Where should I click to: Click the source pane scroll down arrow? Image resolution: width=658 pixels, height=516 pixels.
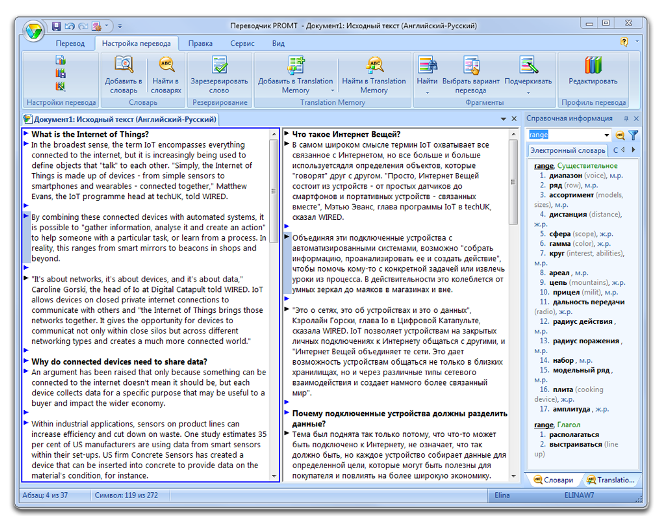[274, 477]
